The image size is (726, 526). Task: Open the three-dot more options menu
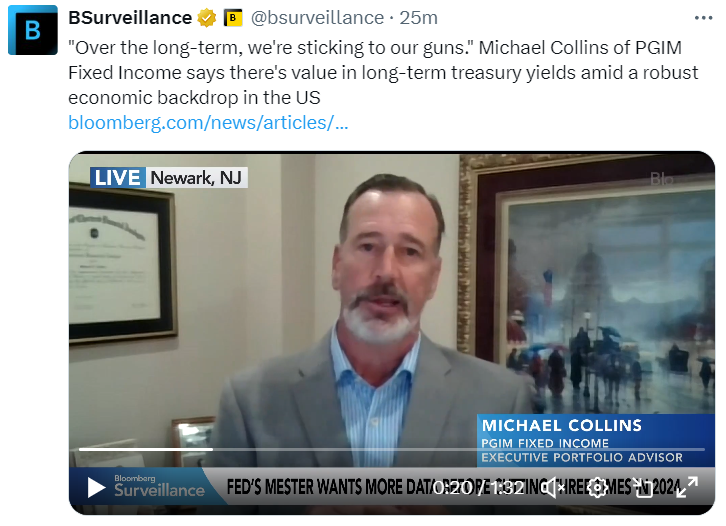[703, 18]
